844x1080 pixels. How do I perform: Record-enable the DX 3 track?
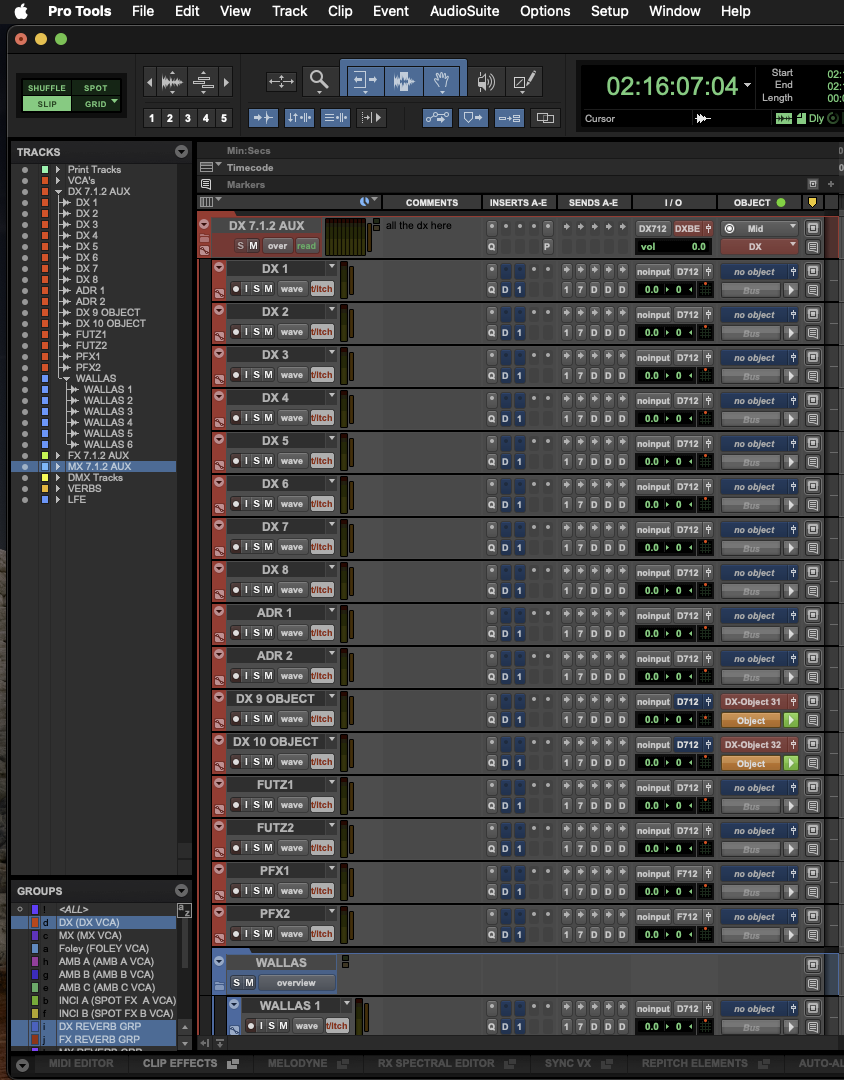click(236, 375)
